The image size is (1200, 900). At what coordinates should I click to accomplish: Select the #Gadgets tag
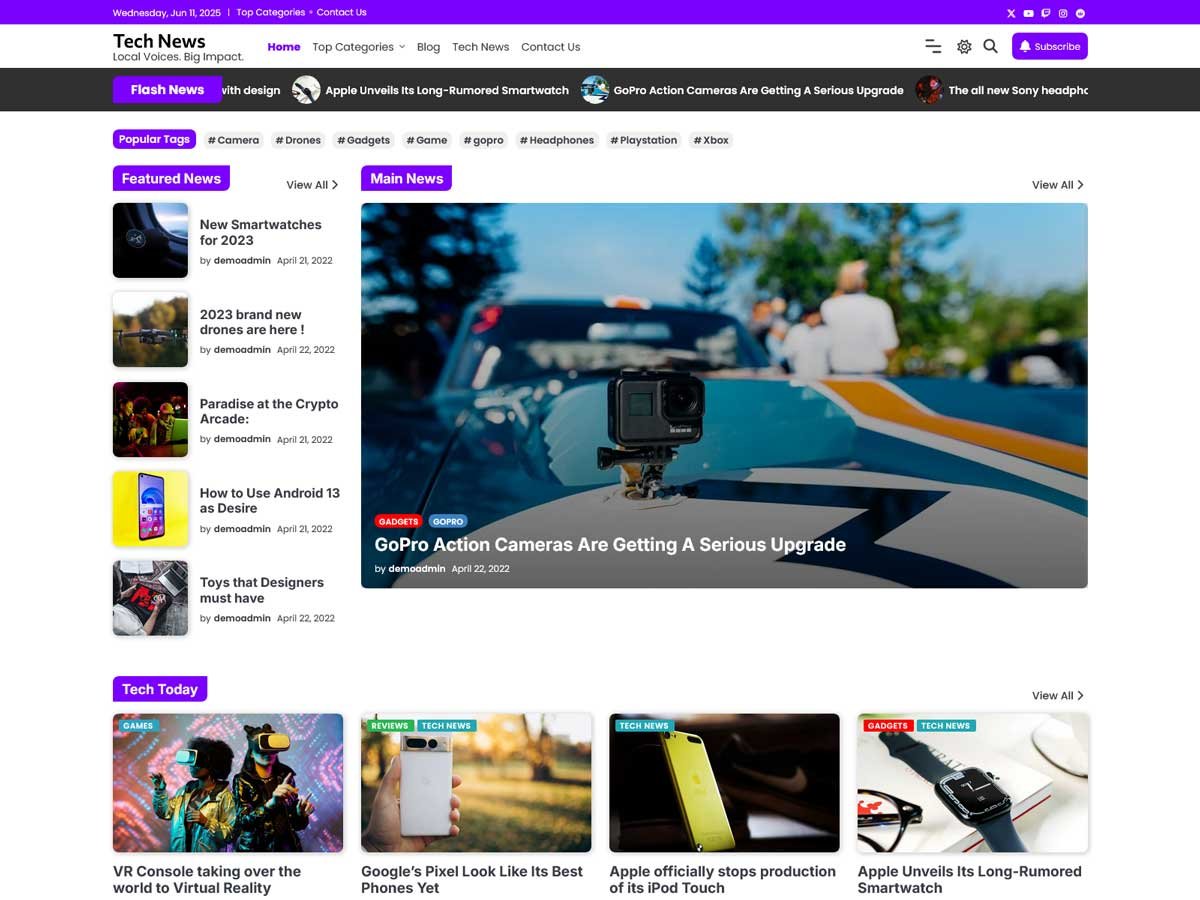point(363,140)
